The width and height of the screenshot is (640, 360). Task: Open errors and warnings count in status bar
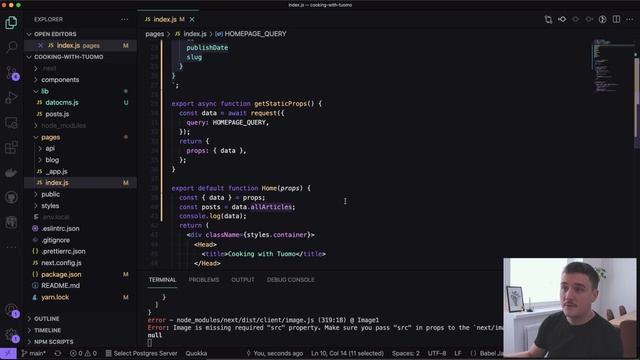coord(83,353)
